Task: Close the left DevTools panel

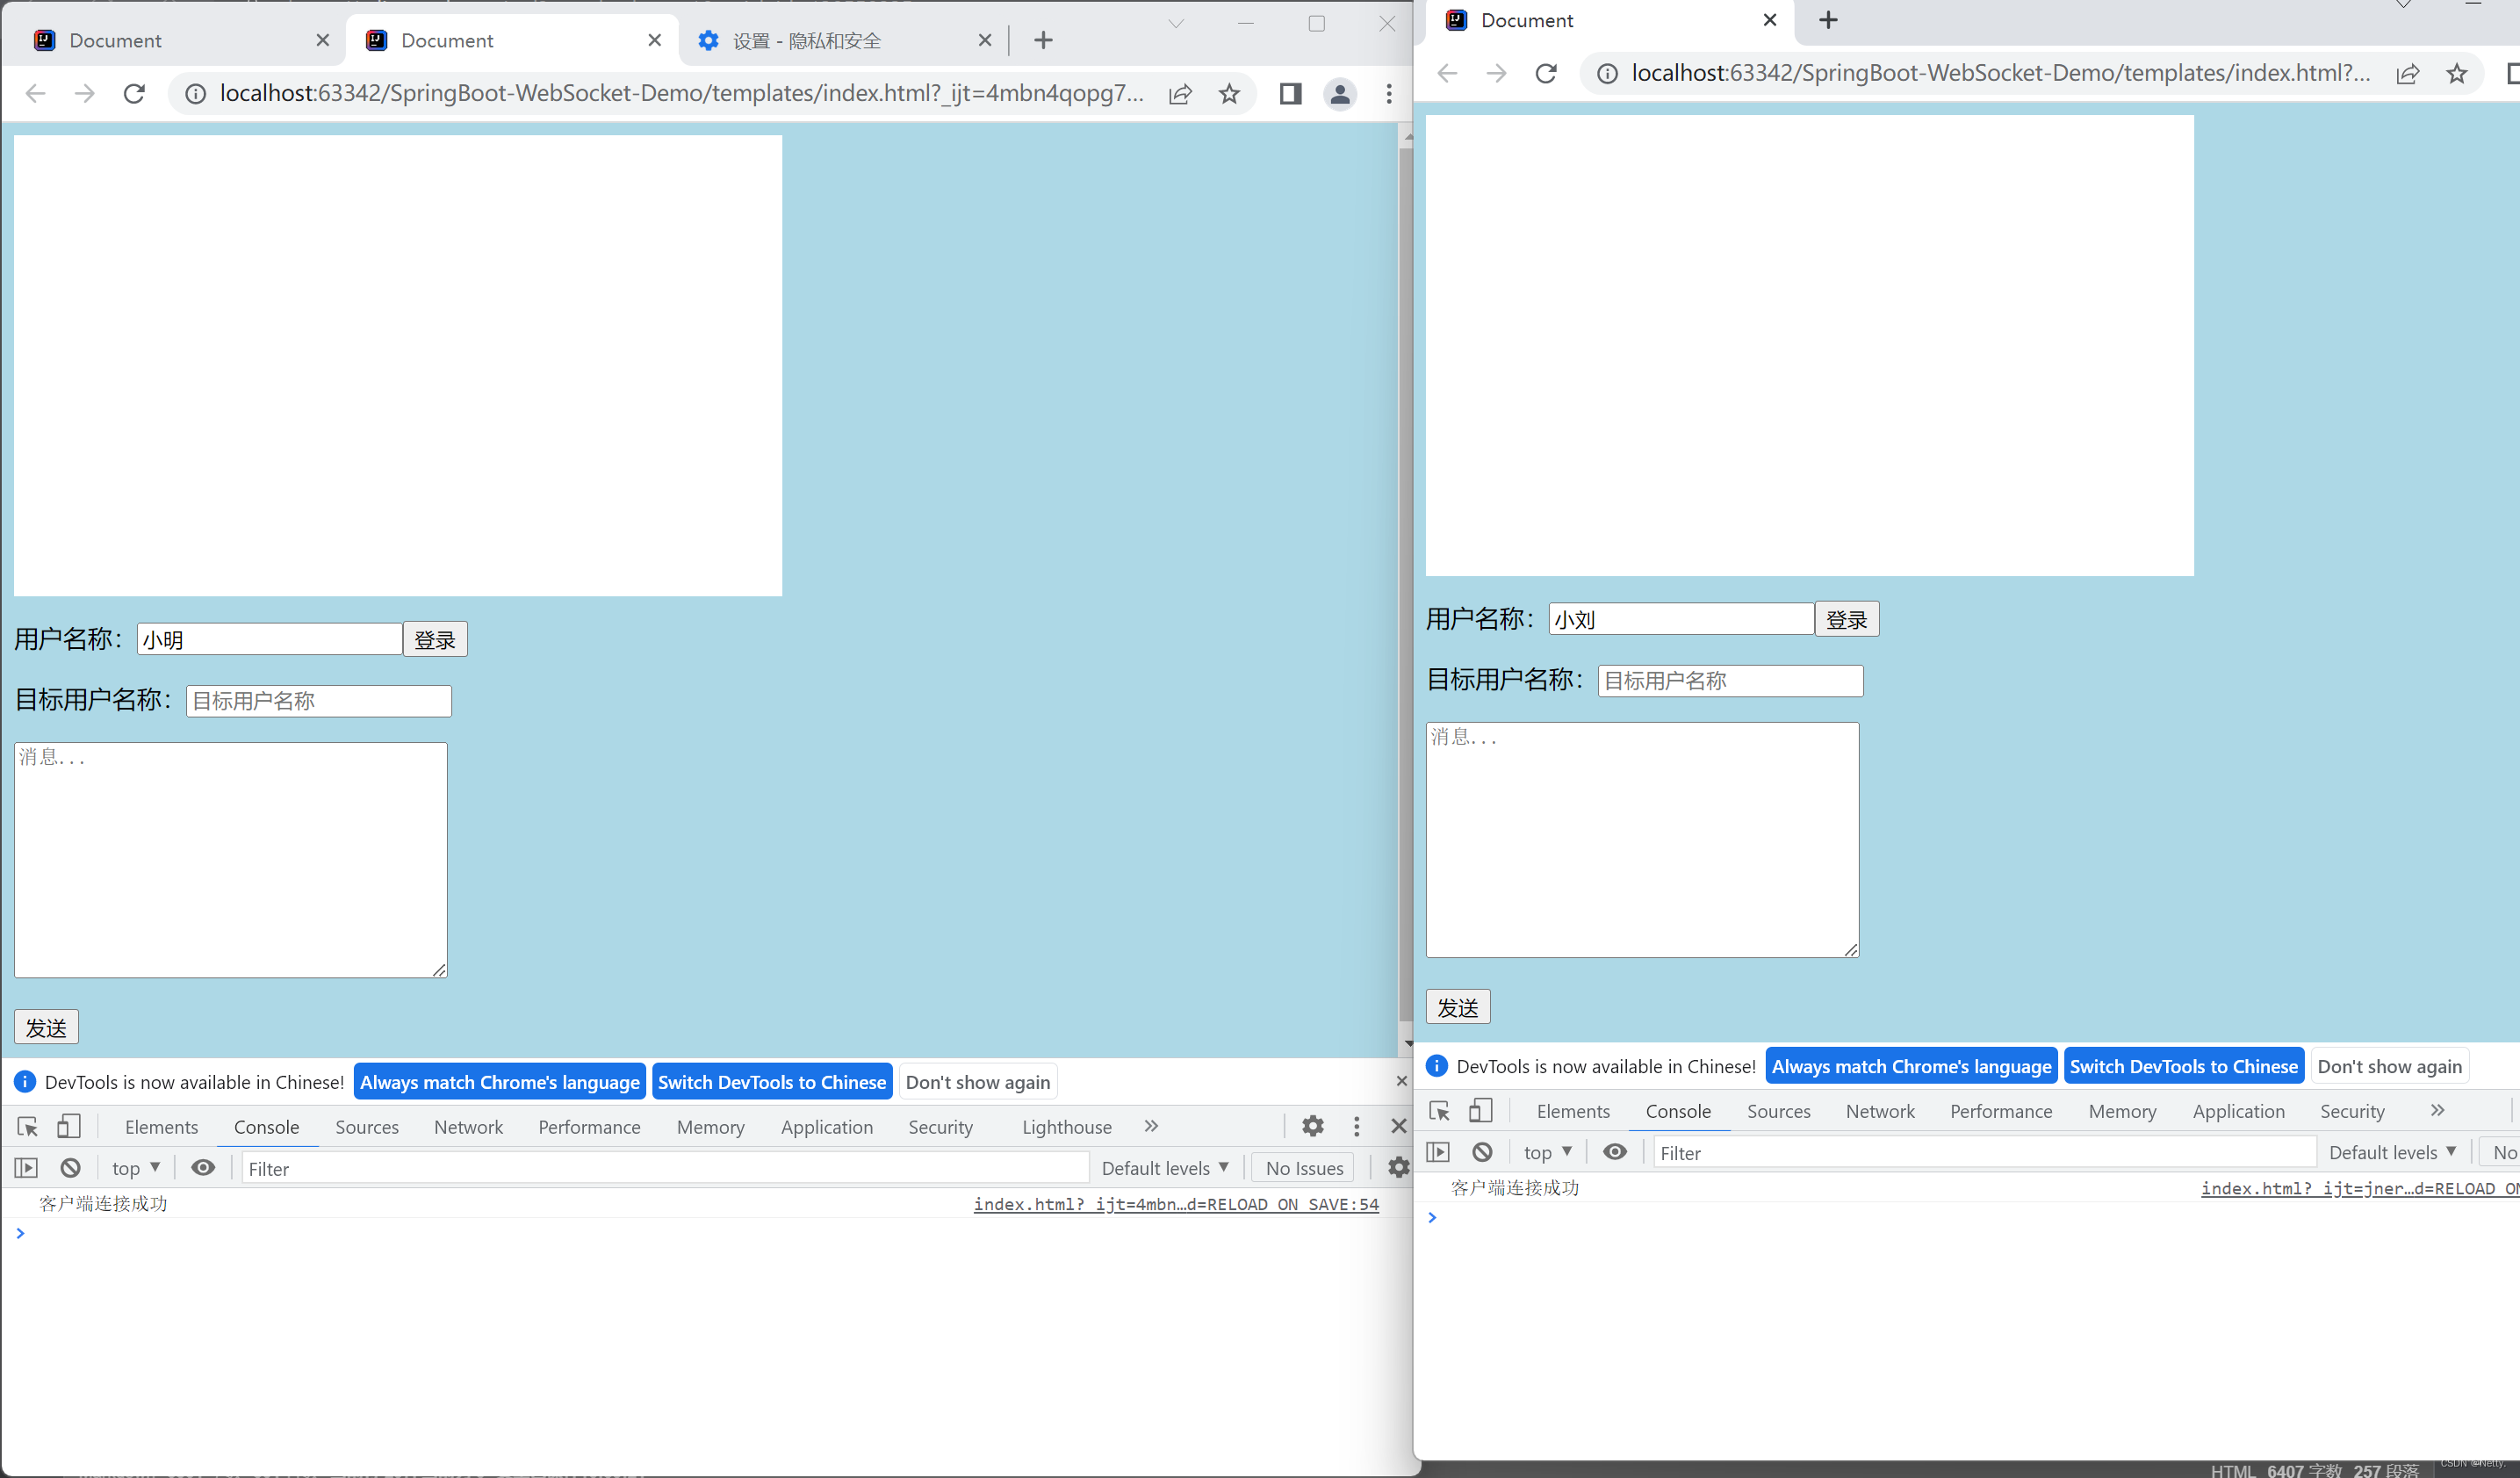Action: click(1399, 1127)
